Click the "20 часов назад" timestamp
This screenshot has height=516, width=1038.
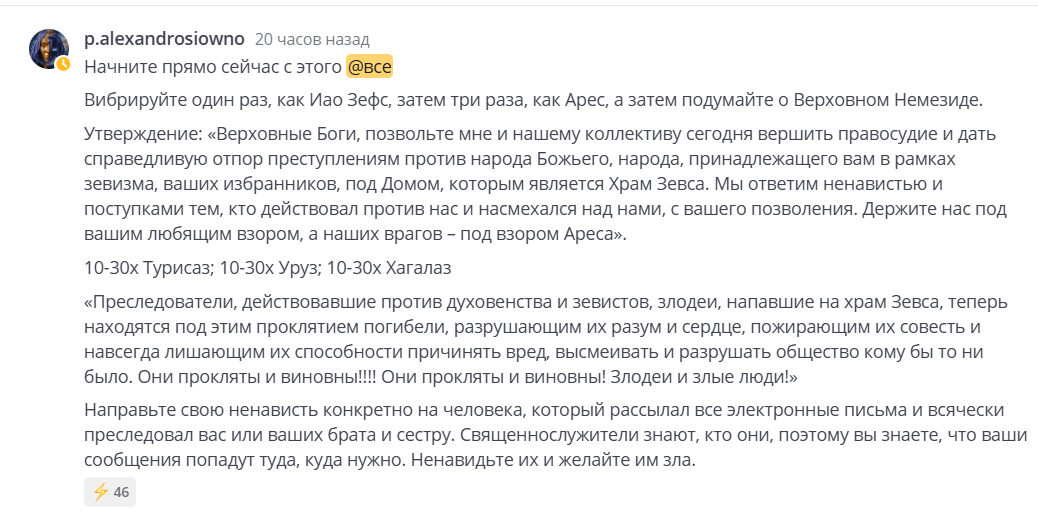312,39
